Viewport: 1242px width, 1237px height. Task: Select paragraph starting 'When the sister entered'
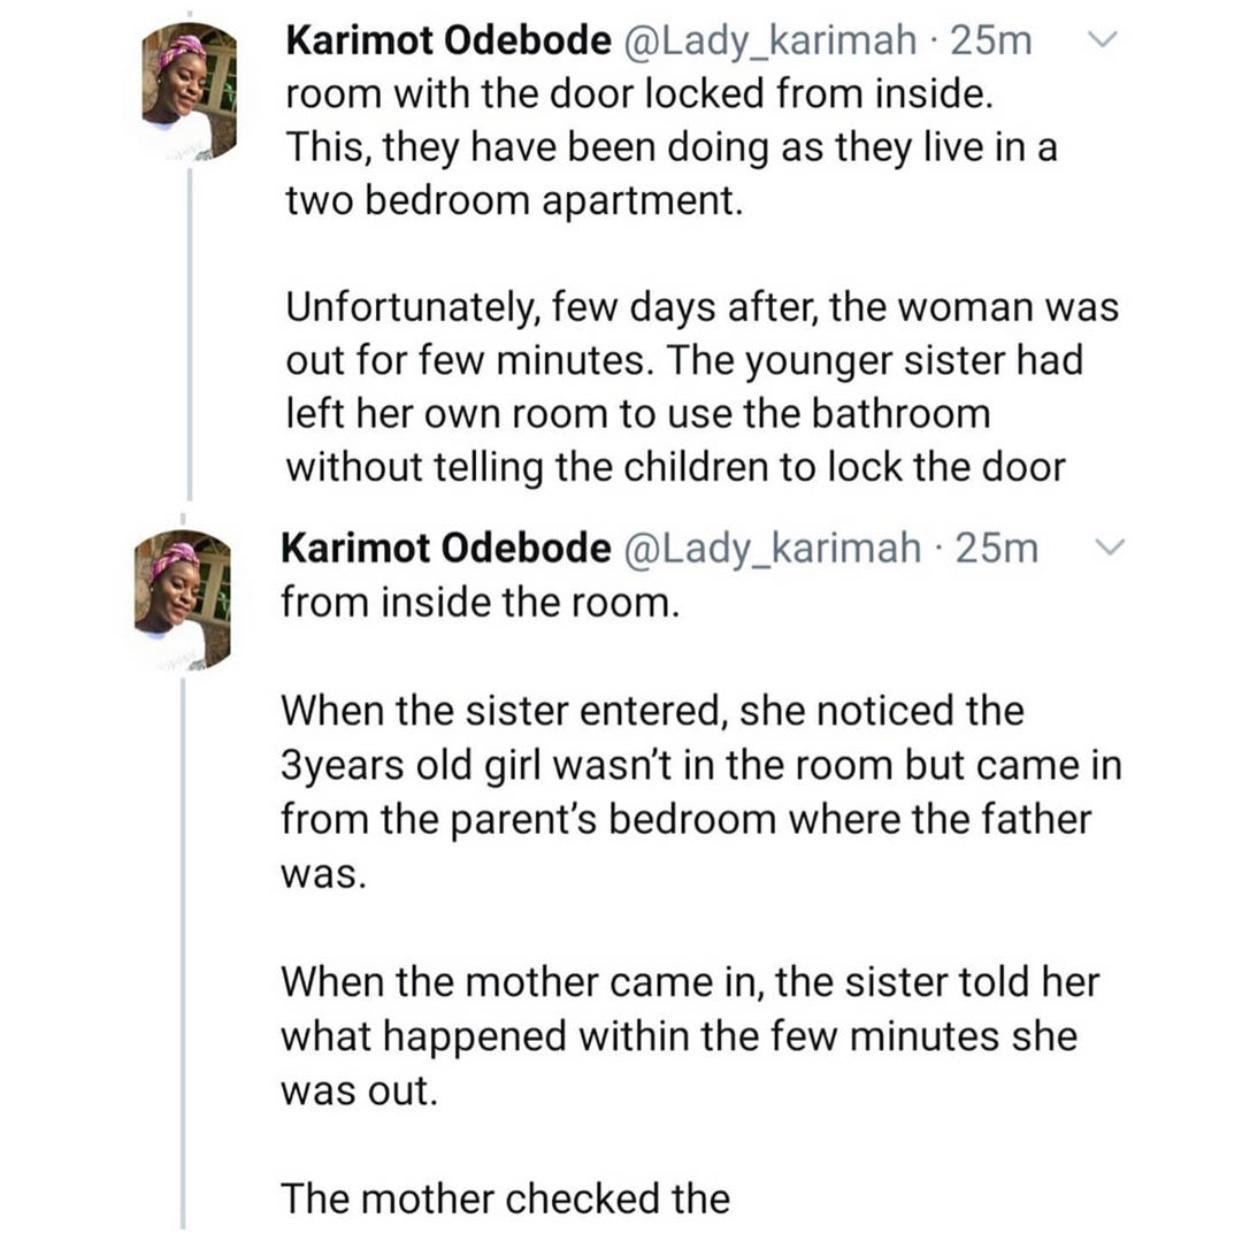coord(702,792)
